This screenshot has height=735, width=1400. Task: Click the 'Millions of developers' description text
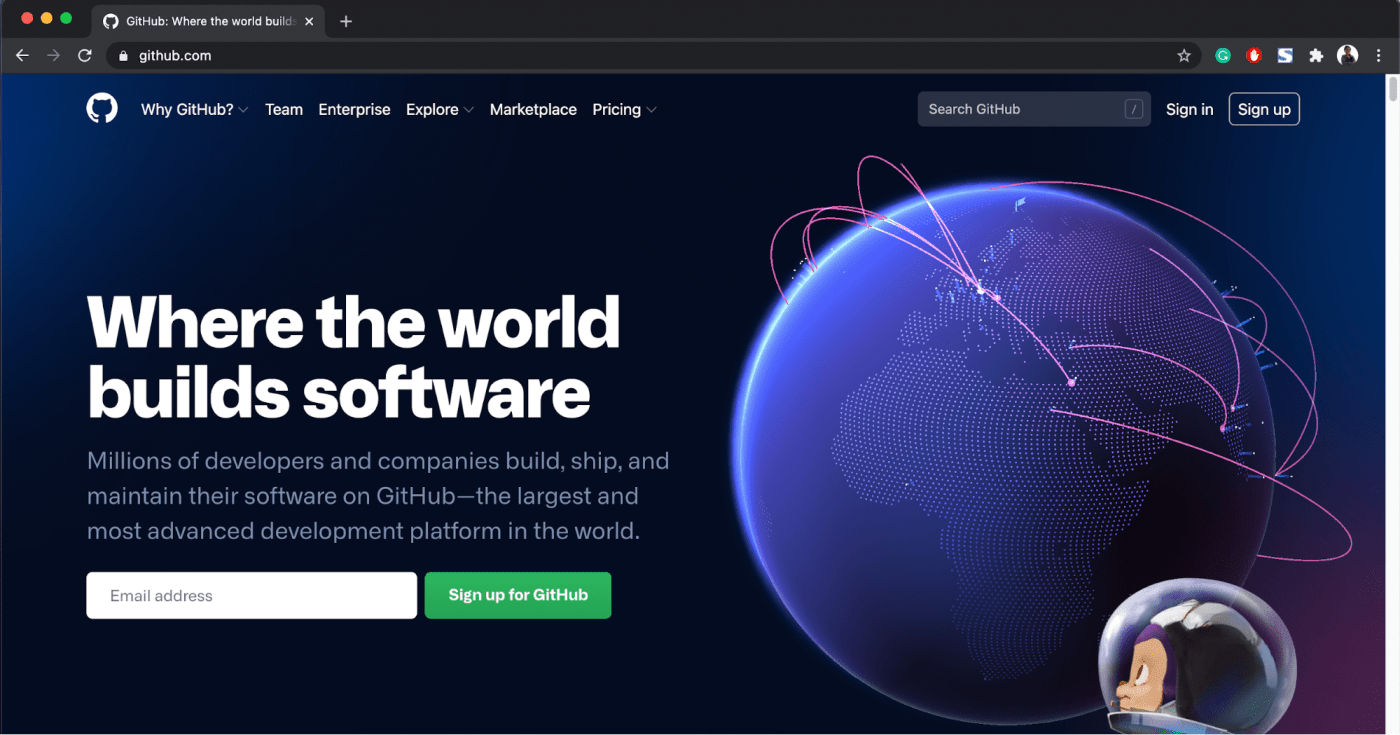(378, 496)
